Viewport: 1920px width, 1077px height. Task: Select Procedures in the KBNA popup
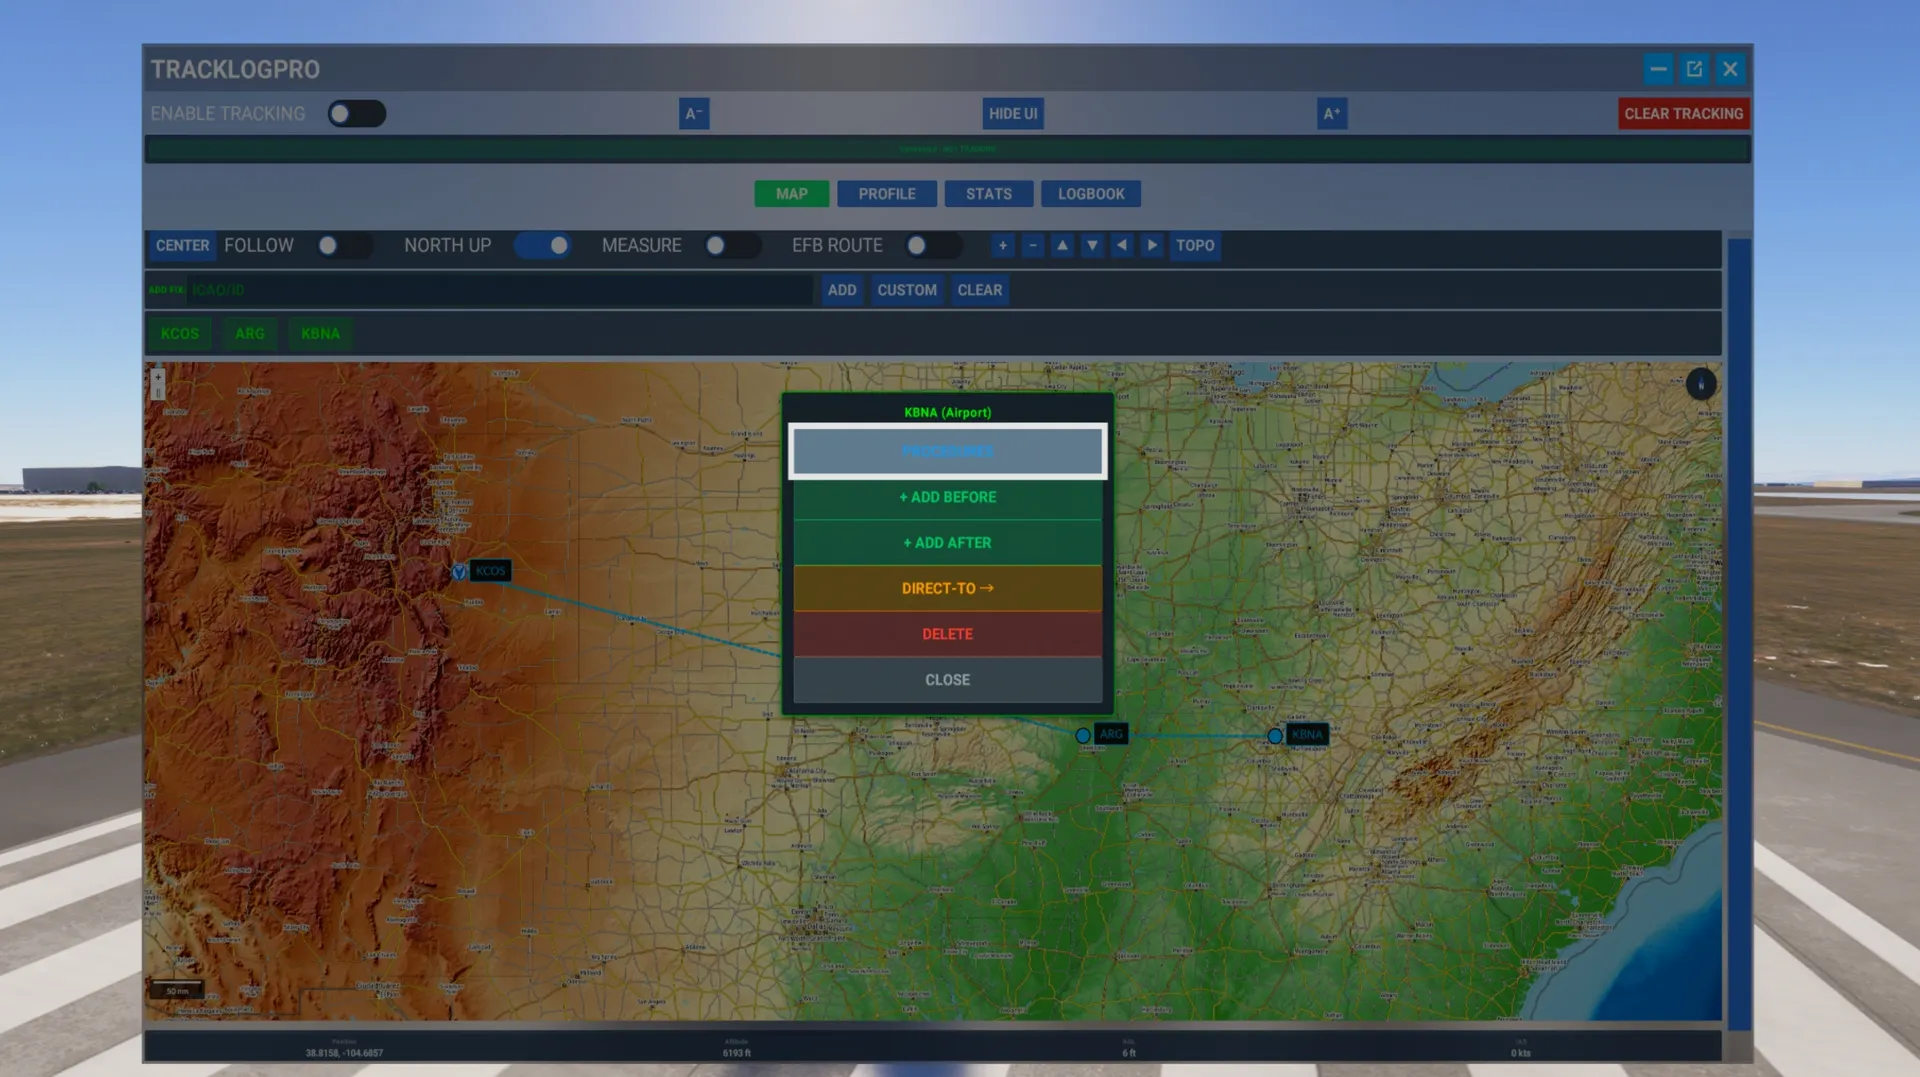[947, 451]
